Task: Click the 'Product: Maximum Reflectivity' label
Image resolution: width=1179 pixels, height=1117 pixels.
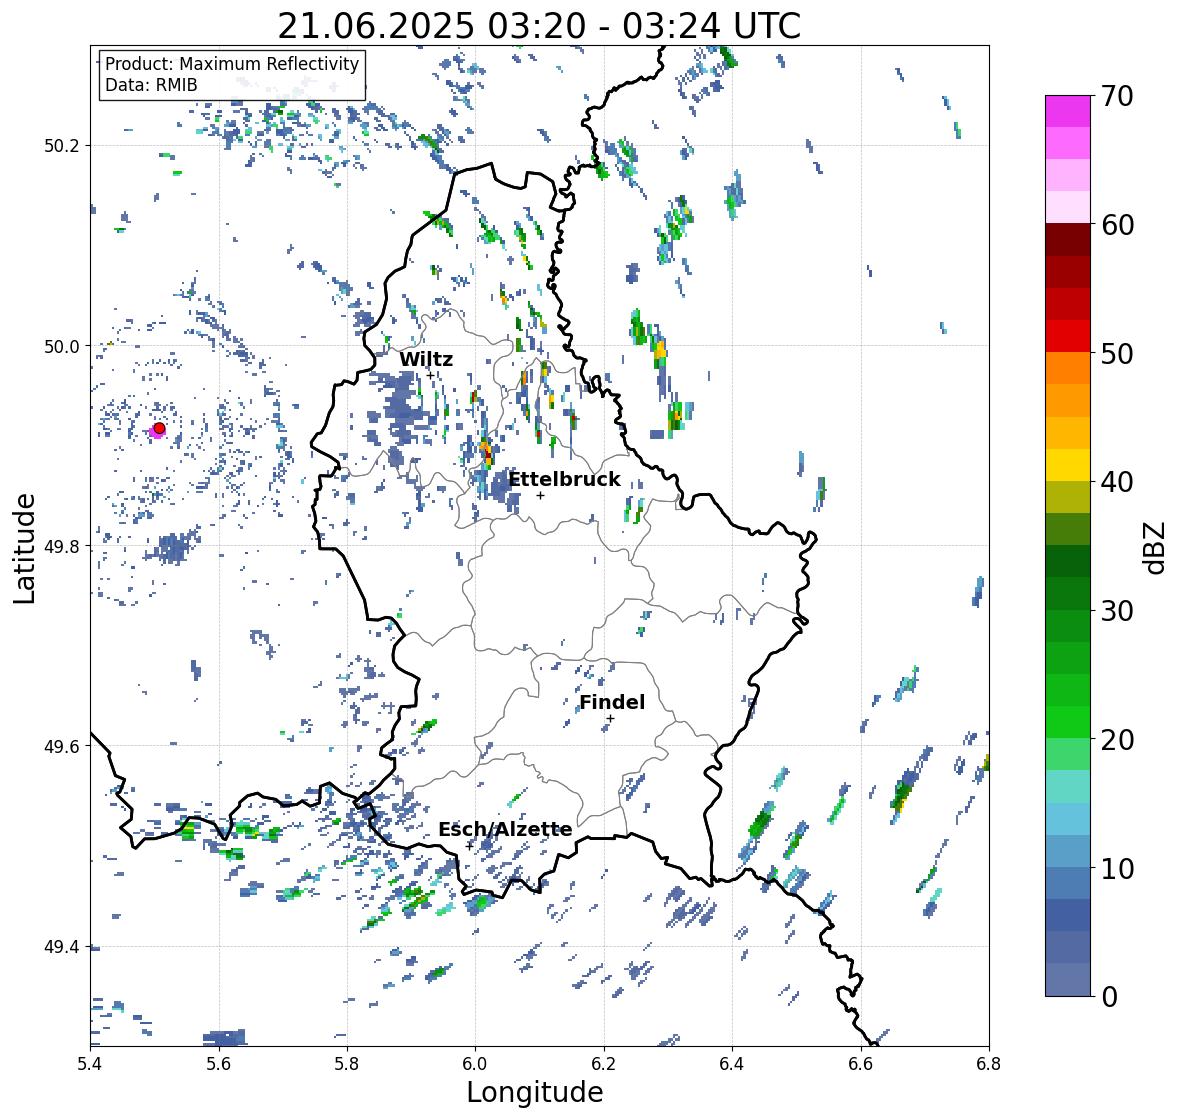Action: click(x=232, y=64)
